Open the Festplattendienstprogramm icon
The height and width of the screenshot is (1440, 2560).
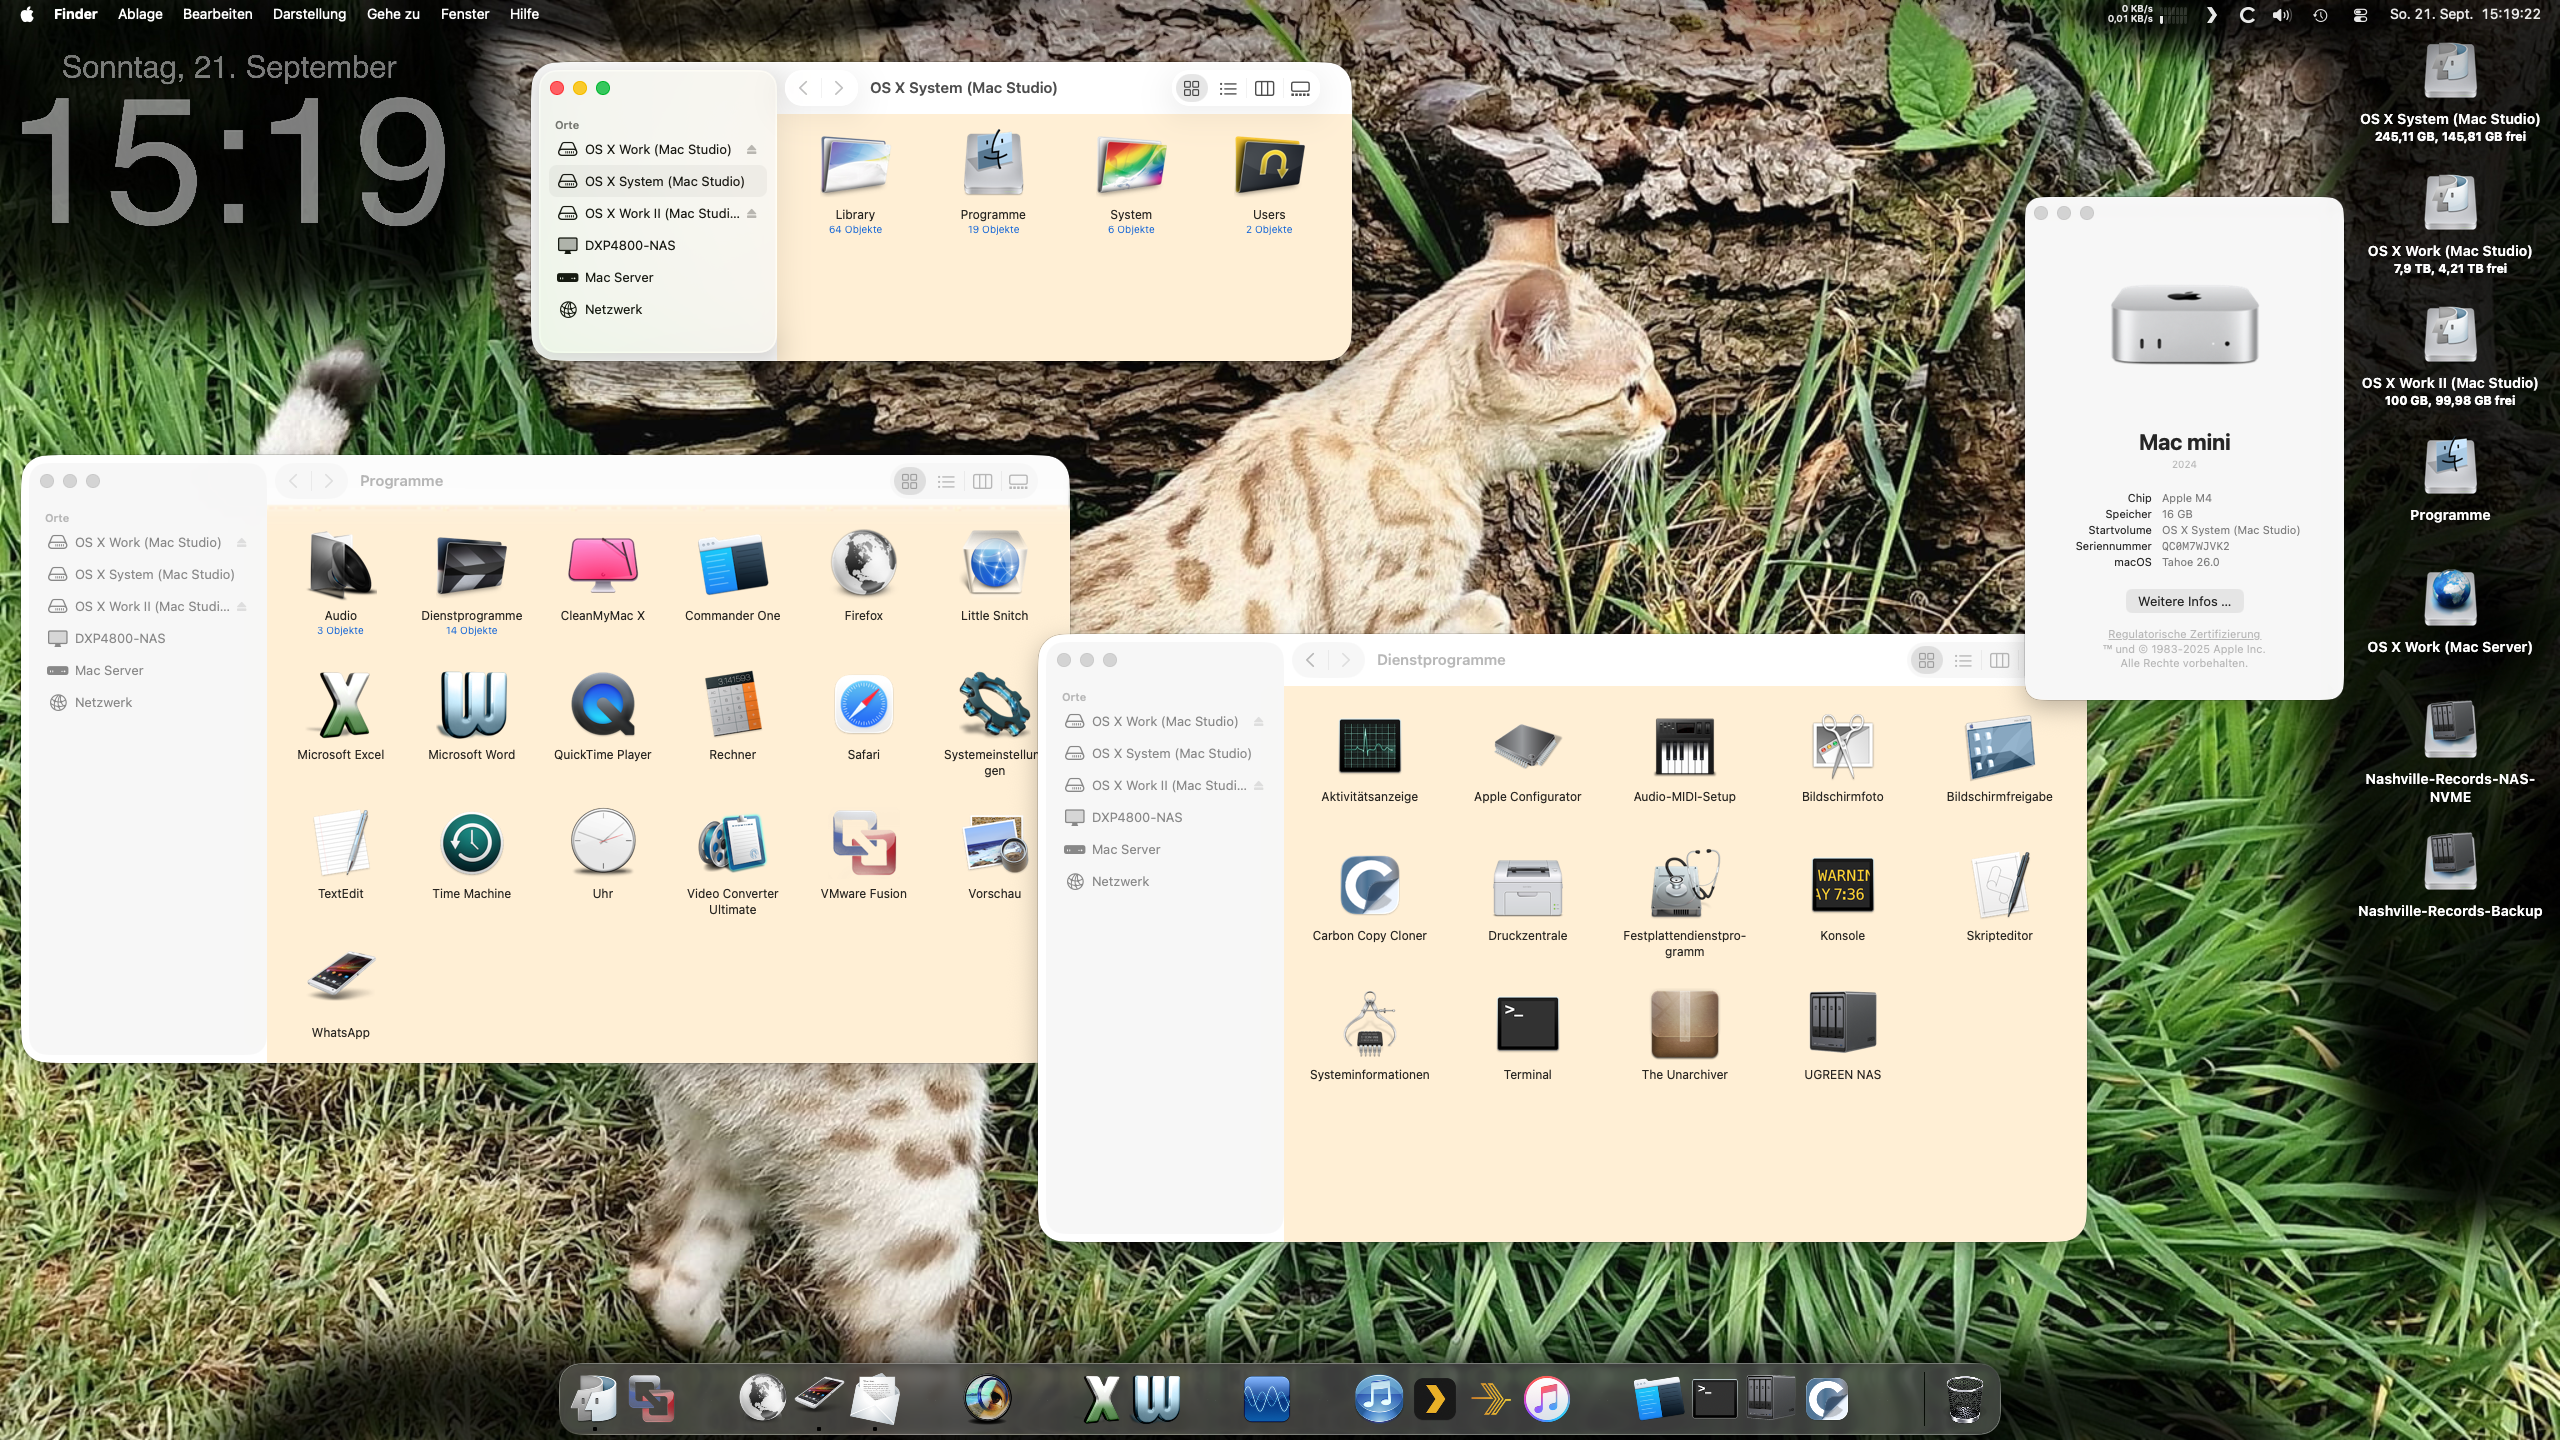coord(1684,885)
